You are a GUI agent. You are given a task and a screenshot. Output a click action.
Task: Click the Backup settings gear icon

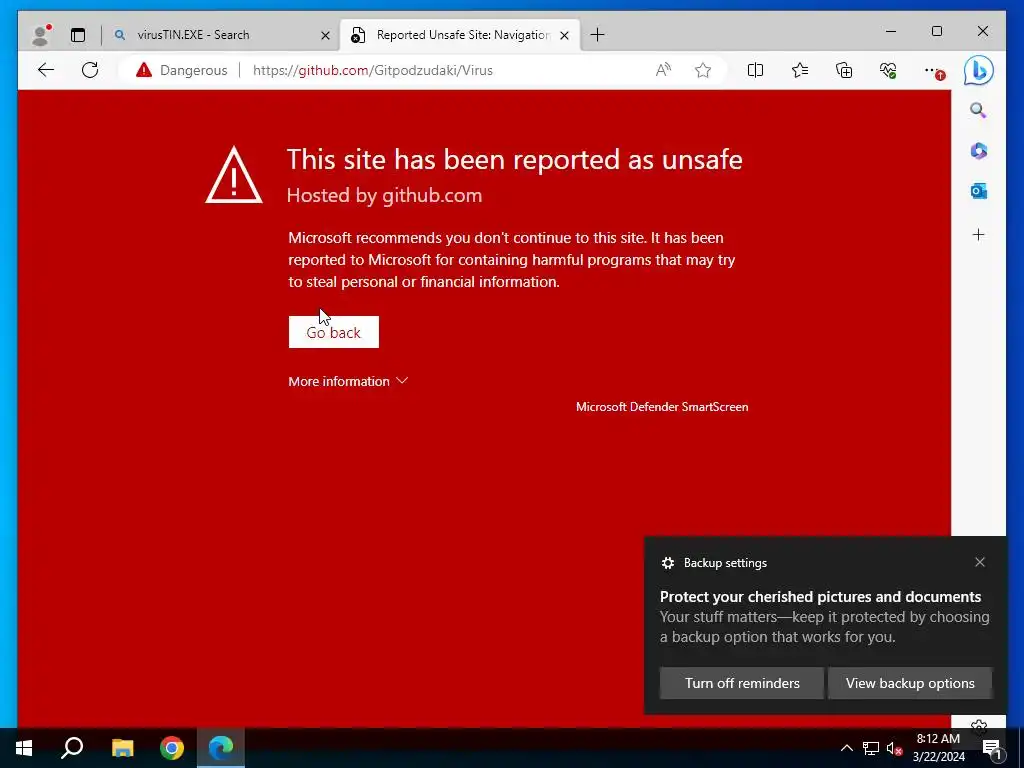pos(667,563)
